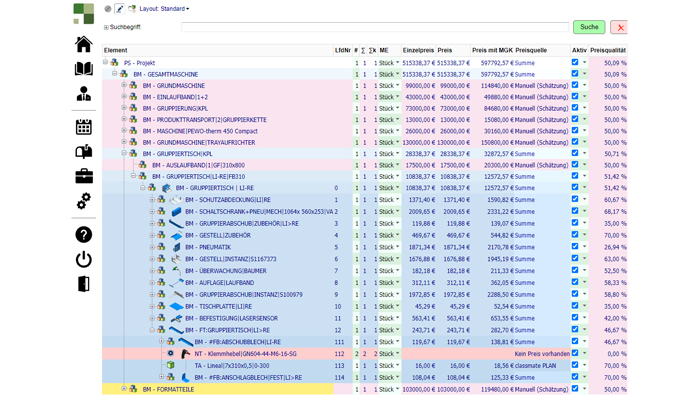Open the classmate PLAN price source link

(535, 366)
